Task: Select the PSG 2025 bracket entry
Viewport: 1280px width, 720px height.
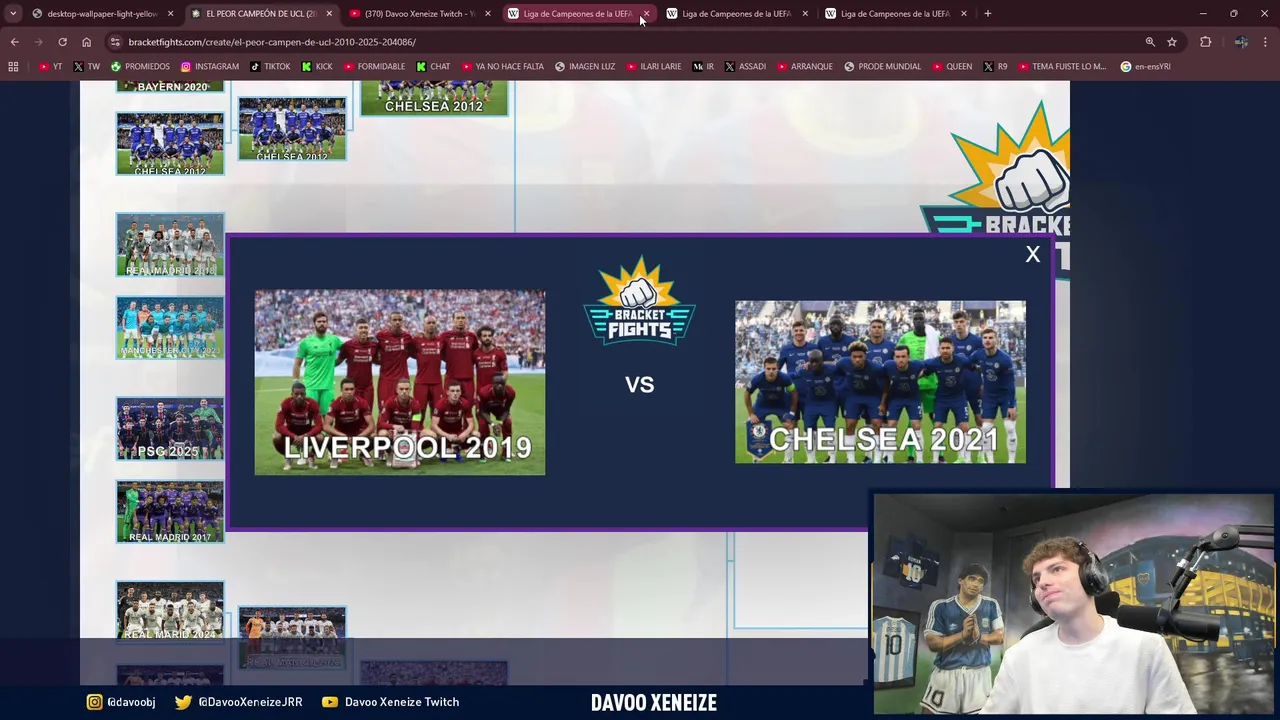Action: pyautogui.click(x=170, y=429)
